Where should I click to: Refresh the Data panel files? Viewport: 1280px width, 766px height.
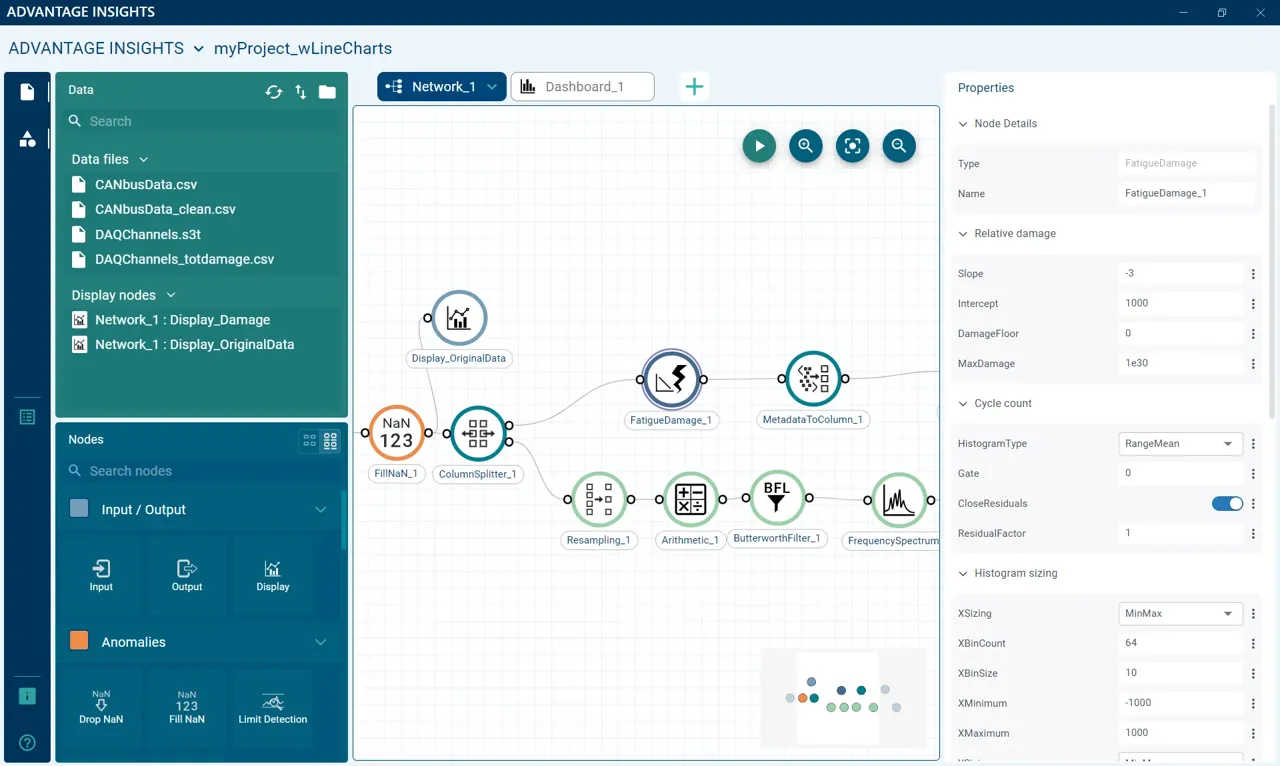pyautogui.click(x=273, y=92)
